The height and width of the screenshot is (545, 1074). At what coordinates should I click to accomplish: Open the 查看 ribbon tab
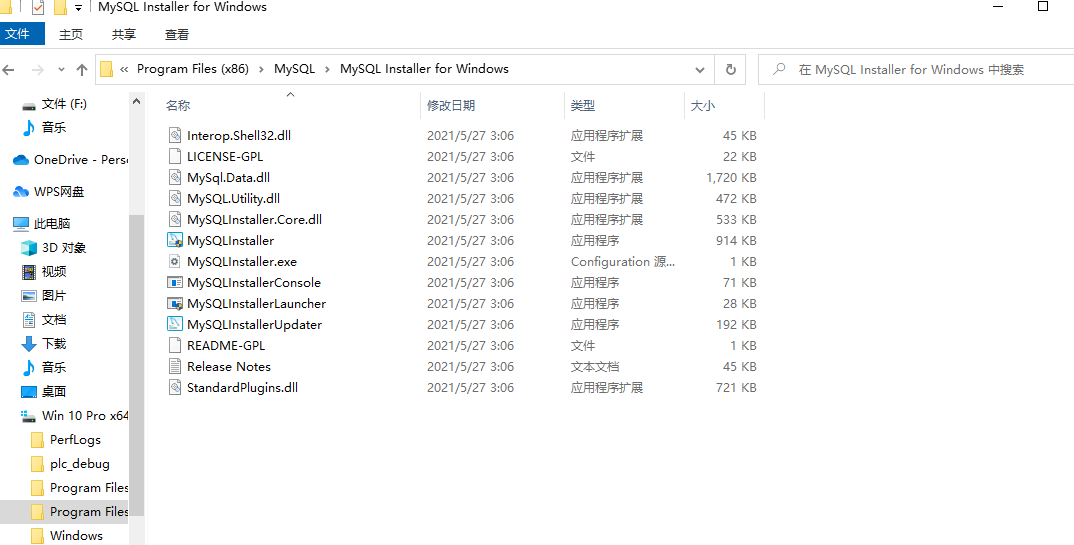pyautogui.click(x=177, y=34)
